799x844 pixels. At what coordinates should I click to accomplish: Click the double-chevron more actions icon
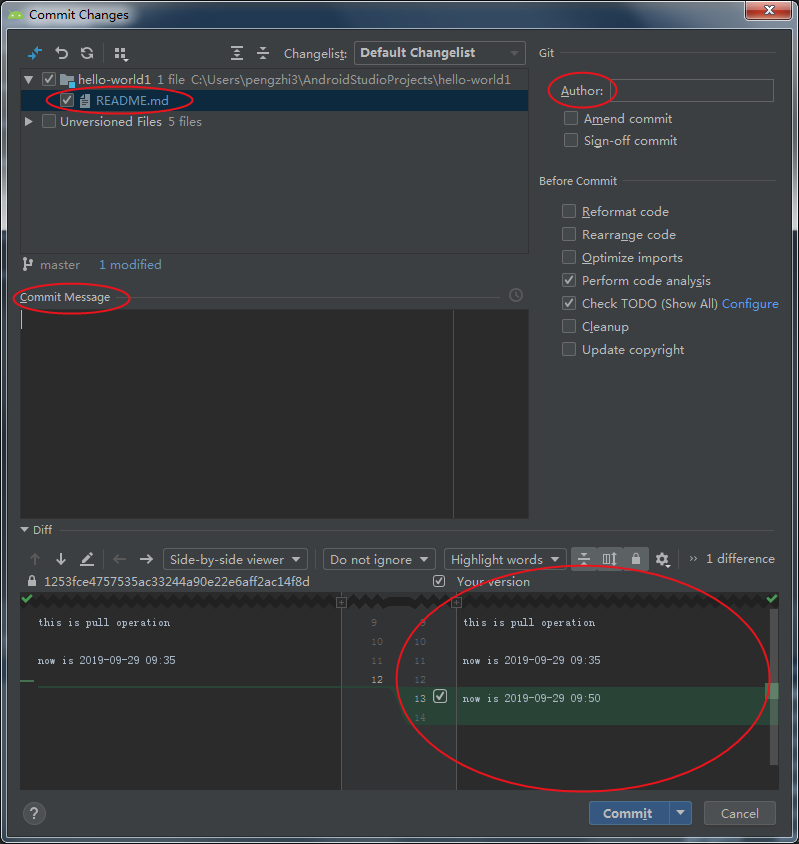click(693, 559)
